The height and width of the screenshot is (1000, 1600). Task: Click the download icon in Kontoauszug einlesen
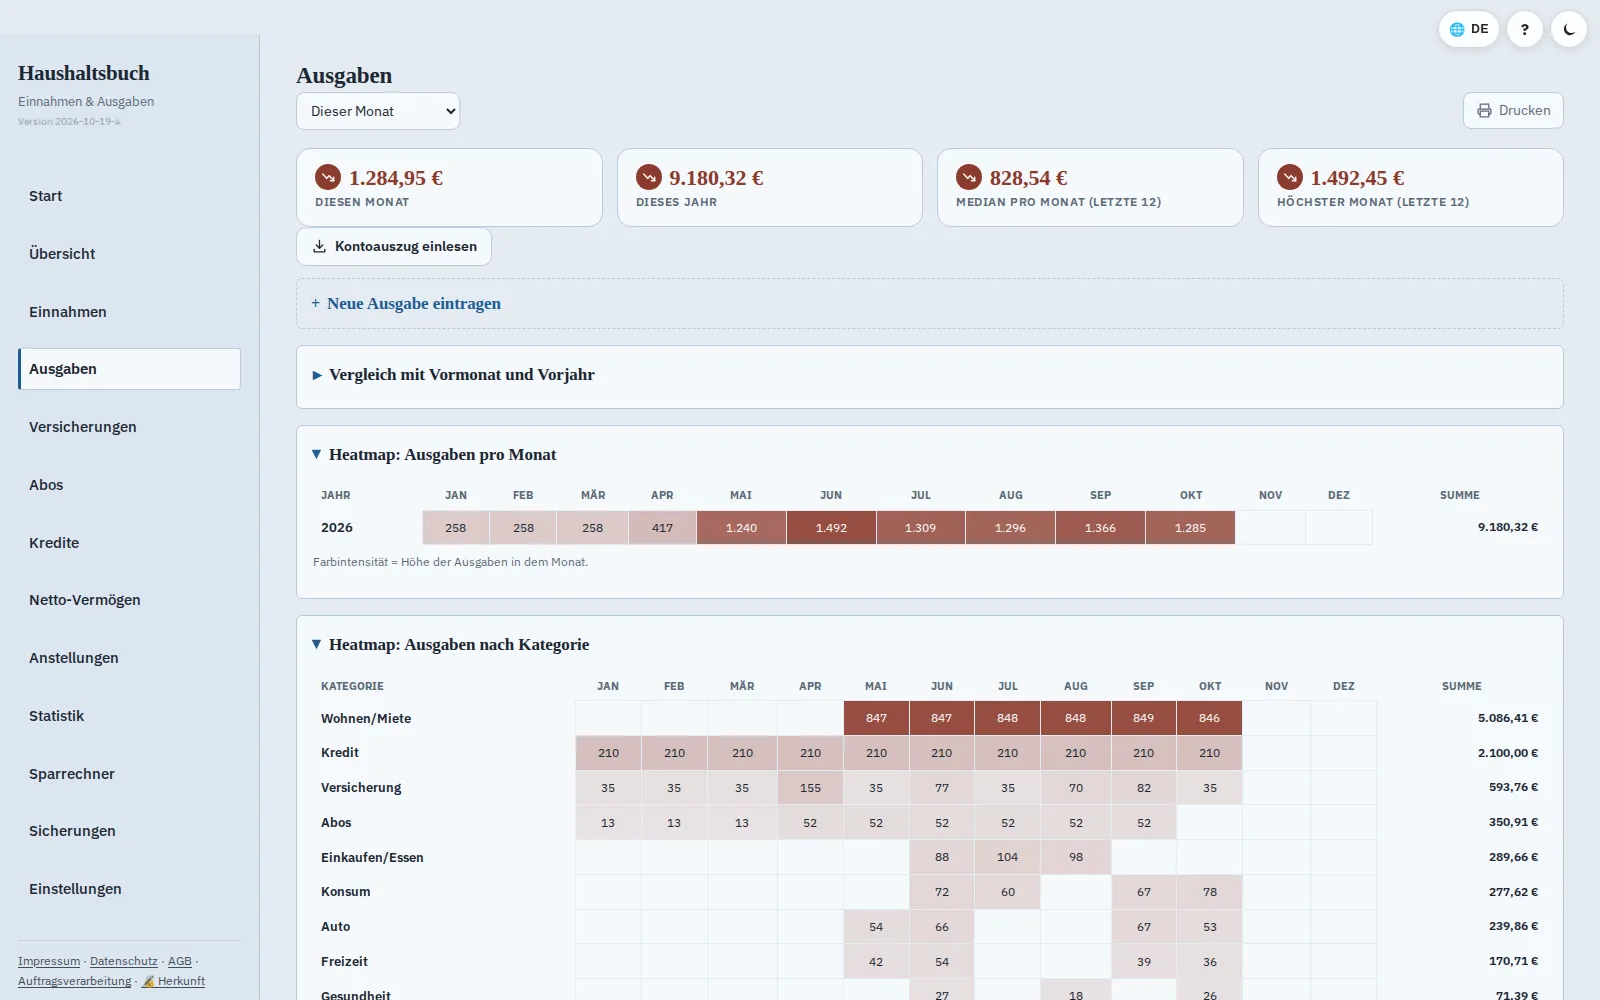(320, 246)
